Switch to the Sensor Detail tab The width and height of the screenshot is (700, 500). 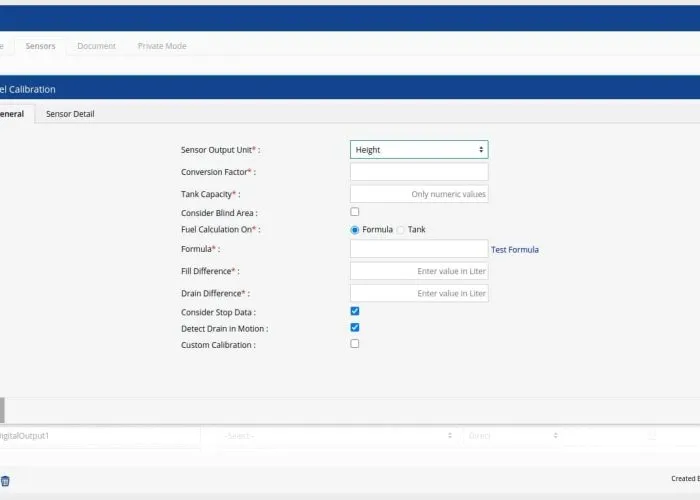click(70, 114)
